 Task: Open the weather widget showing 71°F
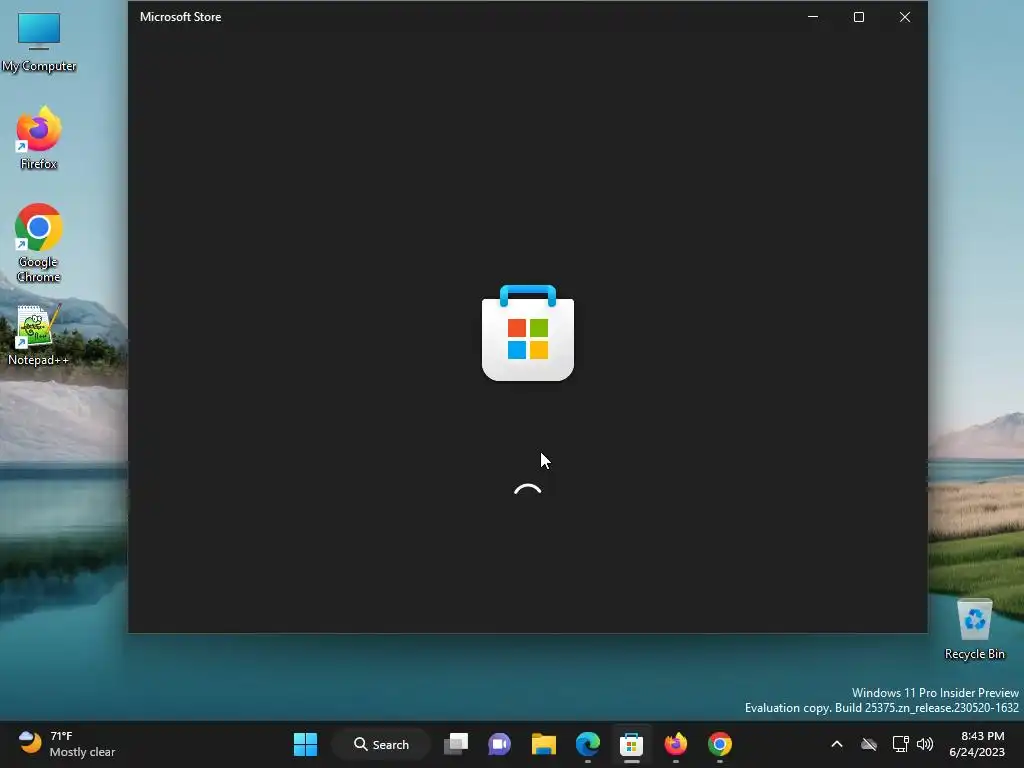[x=67, y=744]
